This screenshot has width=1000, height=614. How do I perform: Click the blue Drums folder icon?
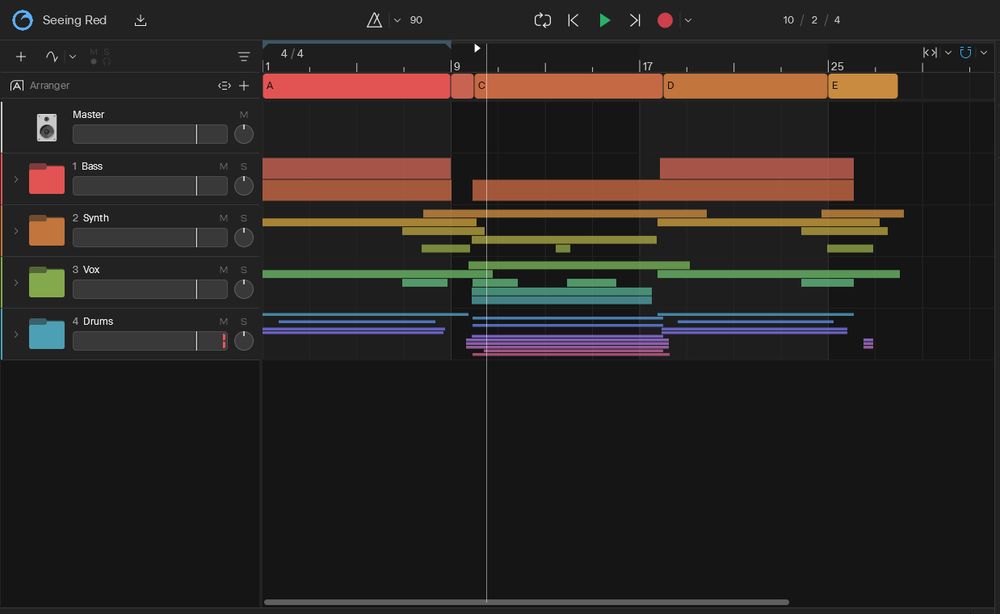coord(47,333)
